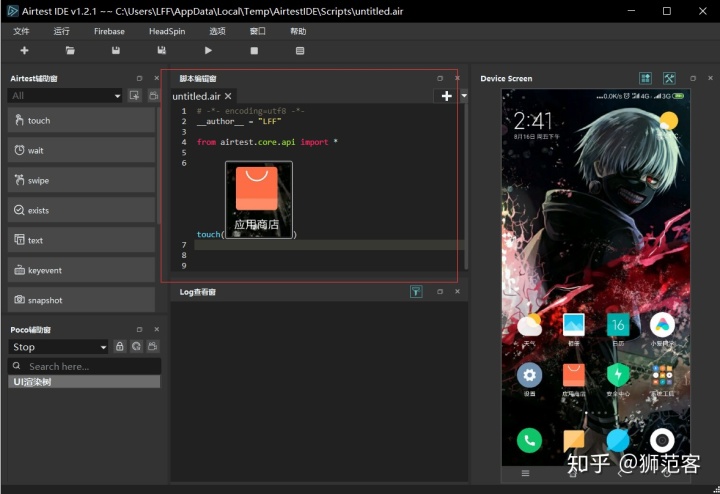Open the 文件 menu
Viewport: 720px width, 494px height.
[21, 31]
